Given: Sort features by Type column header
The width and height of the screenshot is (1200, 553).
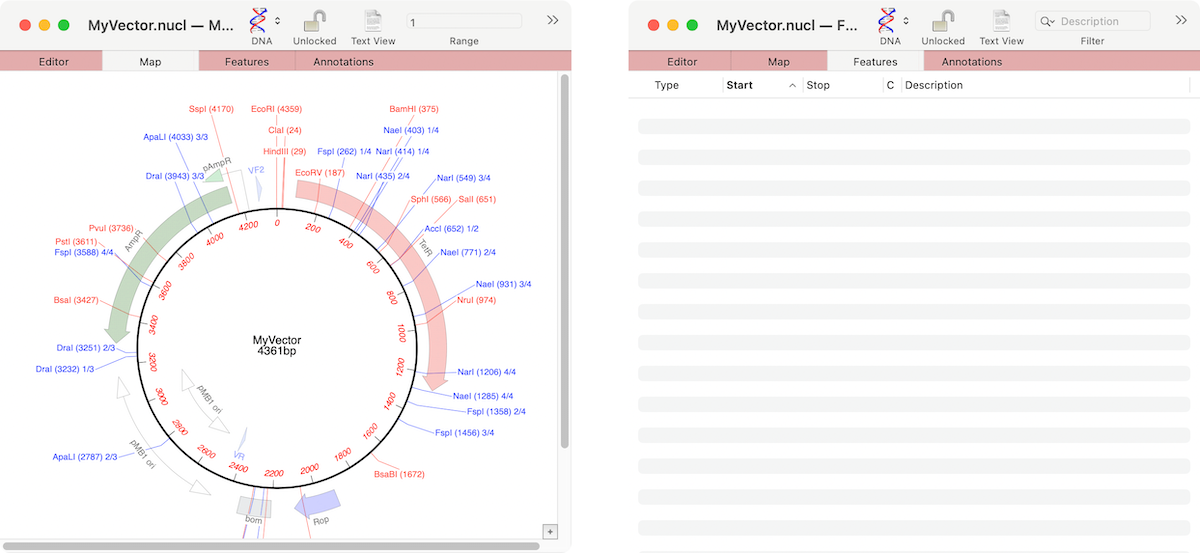Looking at the screenshot, I should (x=667, y=85).
